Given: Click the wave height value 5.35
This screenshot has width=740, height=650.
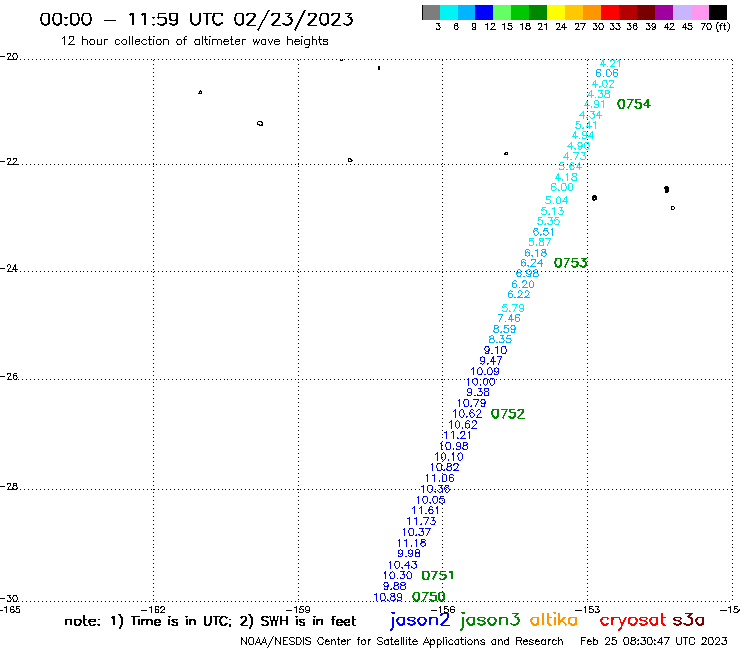Looking at the screenshot, I should [x=548, y=221].
